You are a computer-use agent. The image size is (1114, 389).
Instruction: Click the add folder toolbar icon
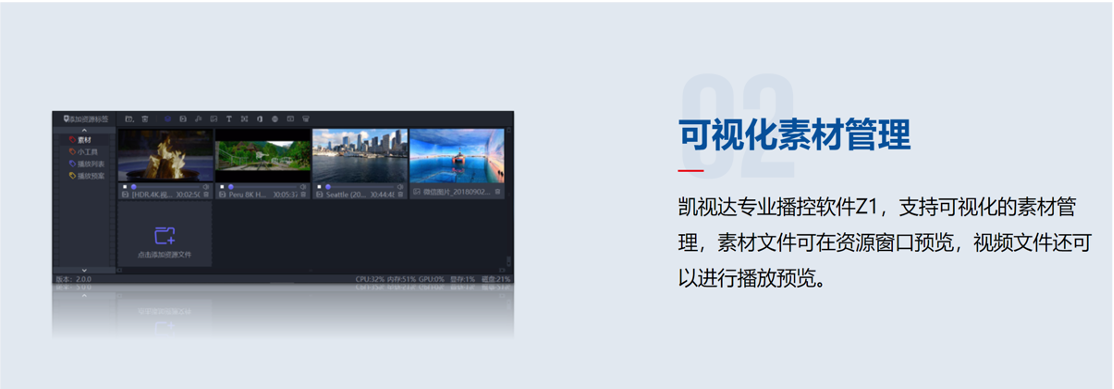pyautogui.click(x=129, y=119)
